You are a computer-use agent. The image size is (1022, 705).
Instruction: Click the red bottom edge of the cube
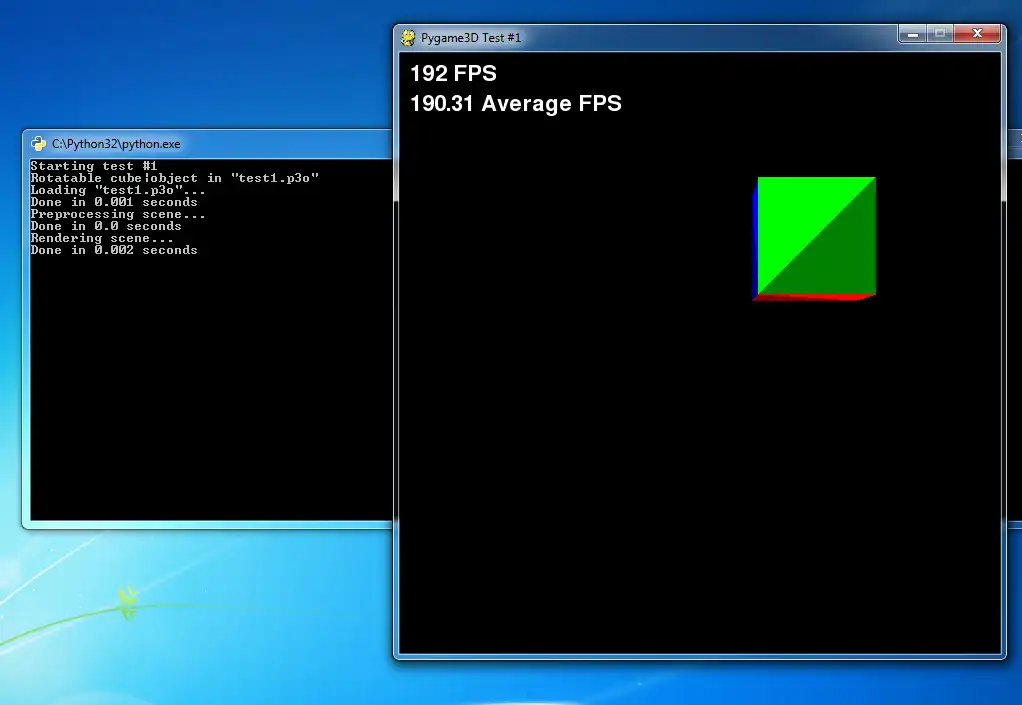click(815, 297)
